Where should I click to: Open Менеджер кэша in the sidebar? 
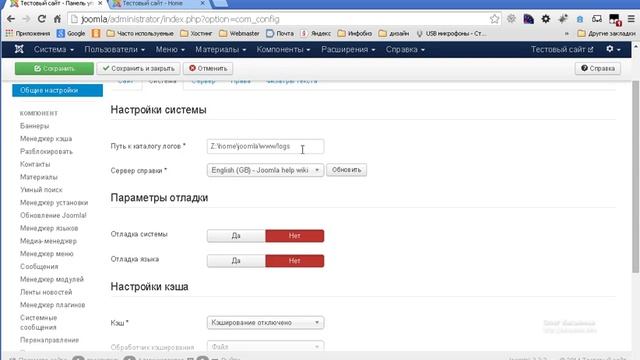pos(46,139)
